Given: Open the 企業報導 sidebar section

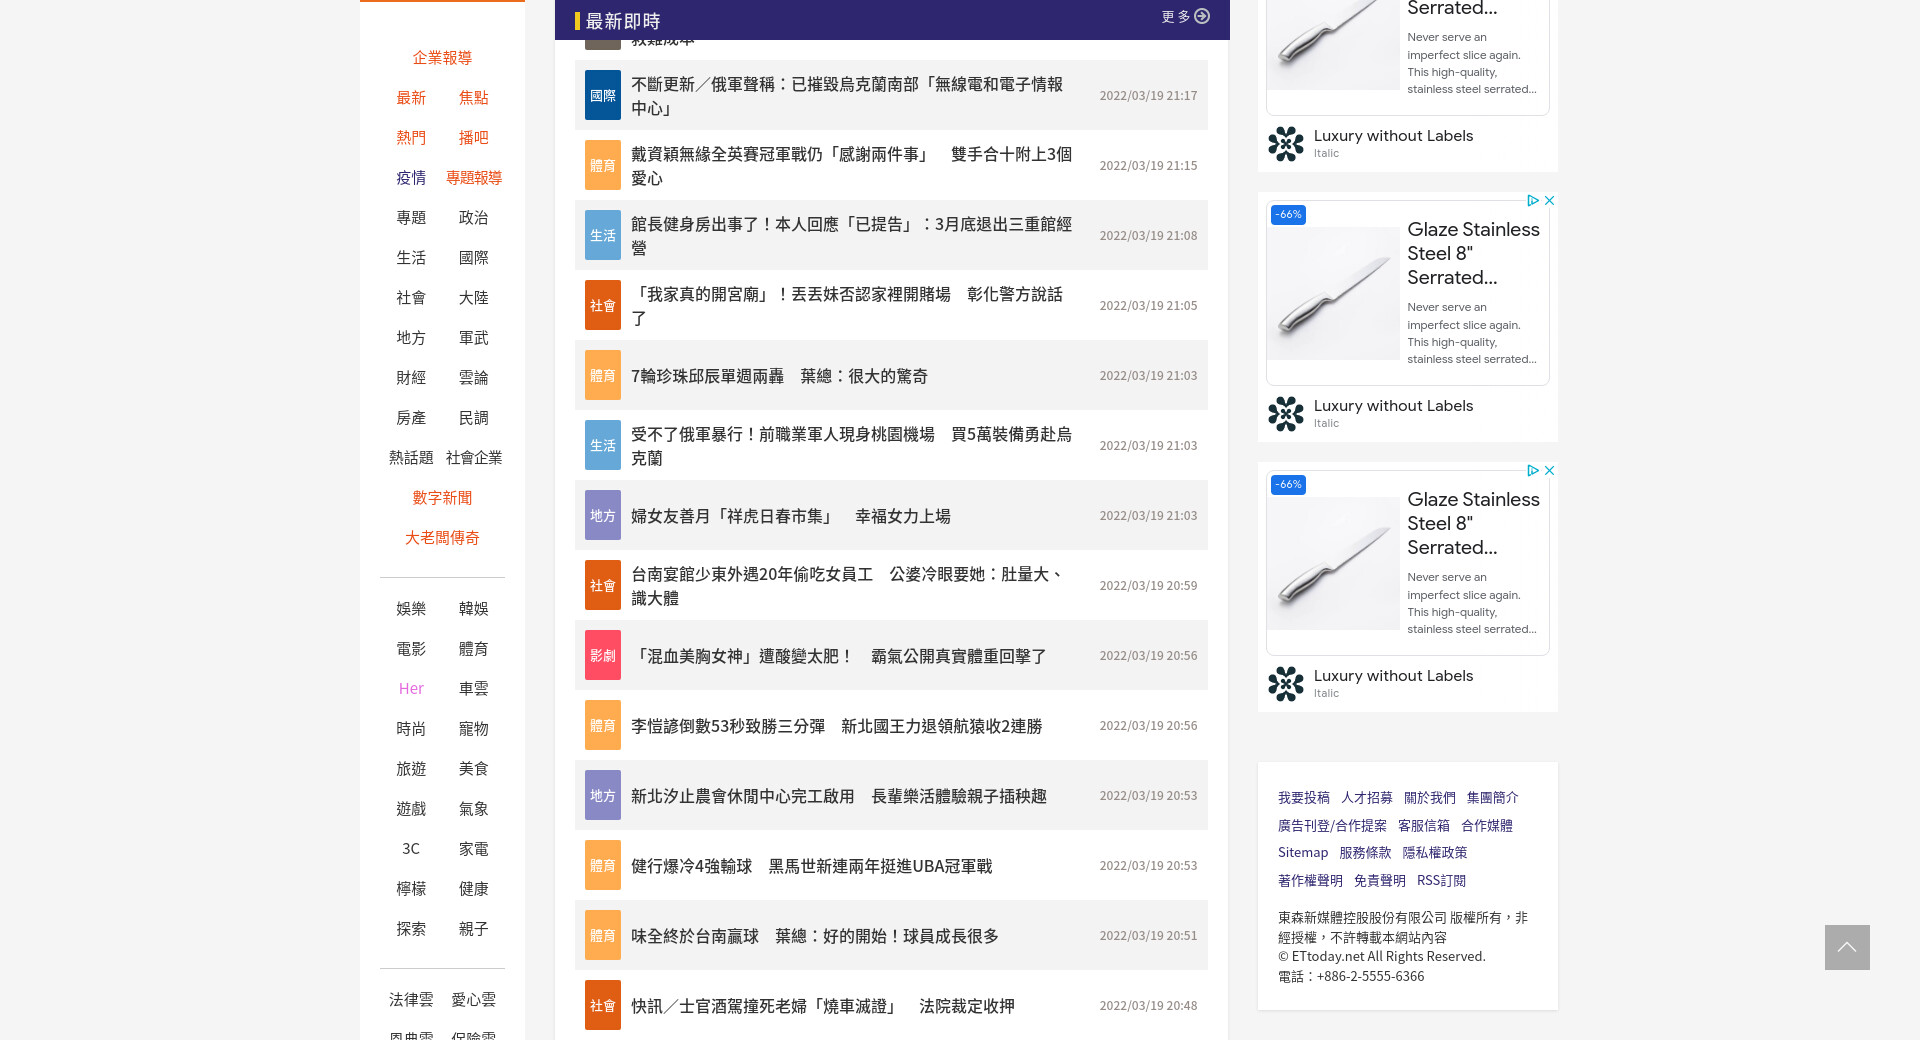Looking at the screenshot, I should [442, 58].
